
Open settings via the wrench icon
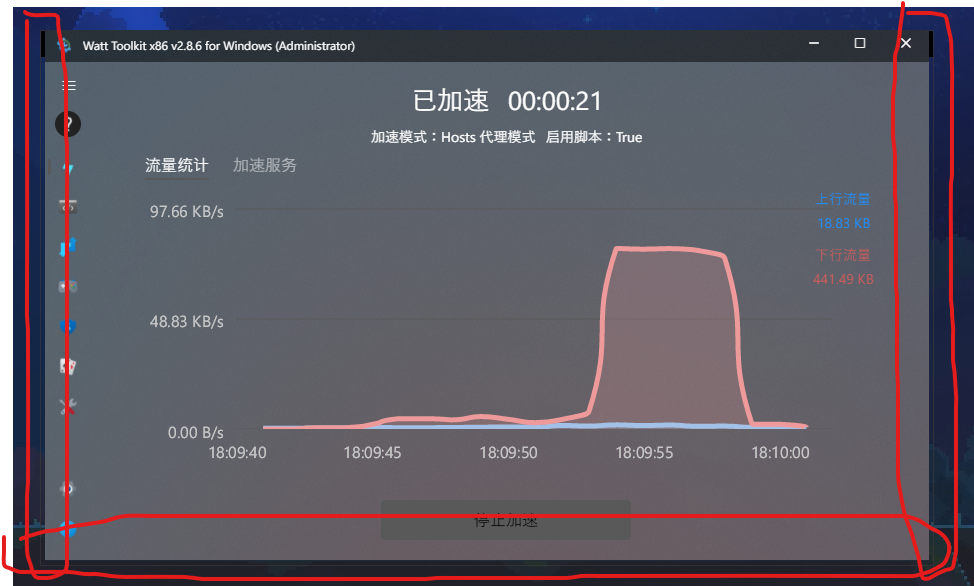pyautogui.click(x=68, y=406)
